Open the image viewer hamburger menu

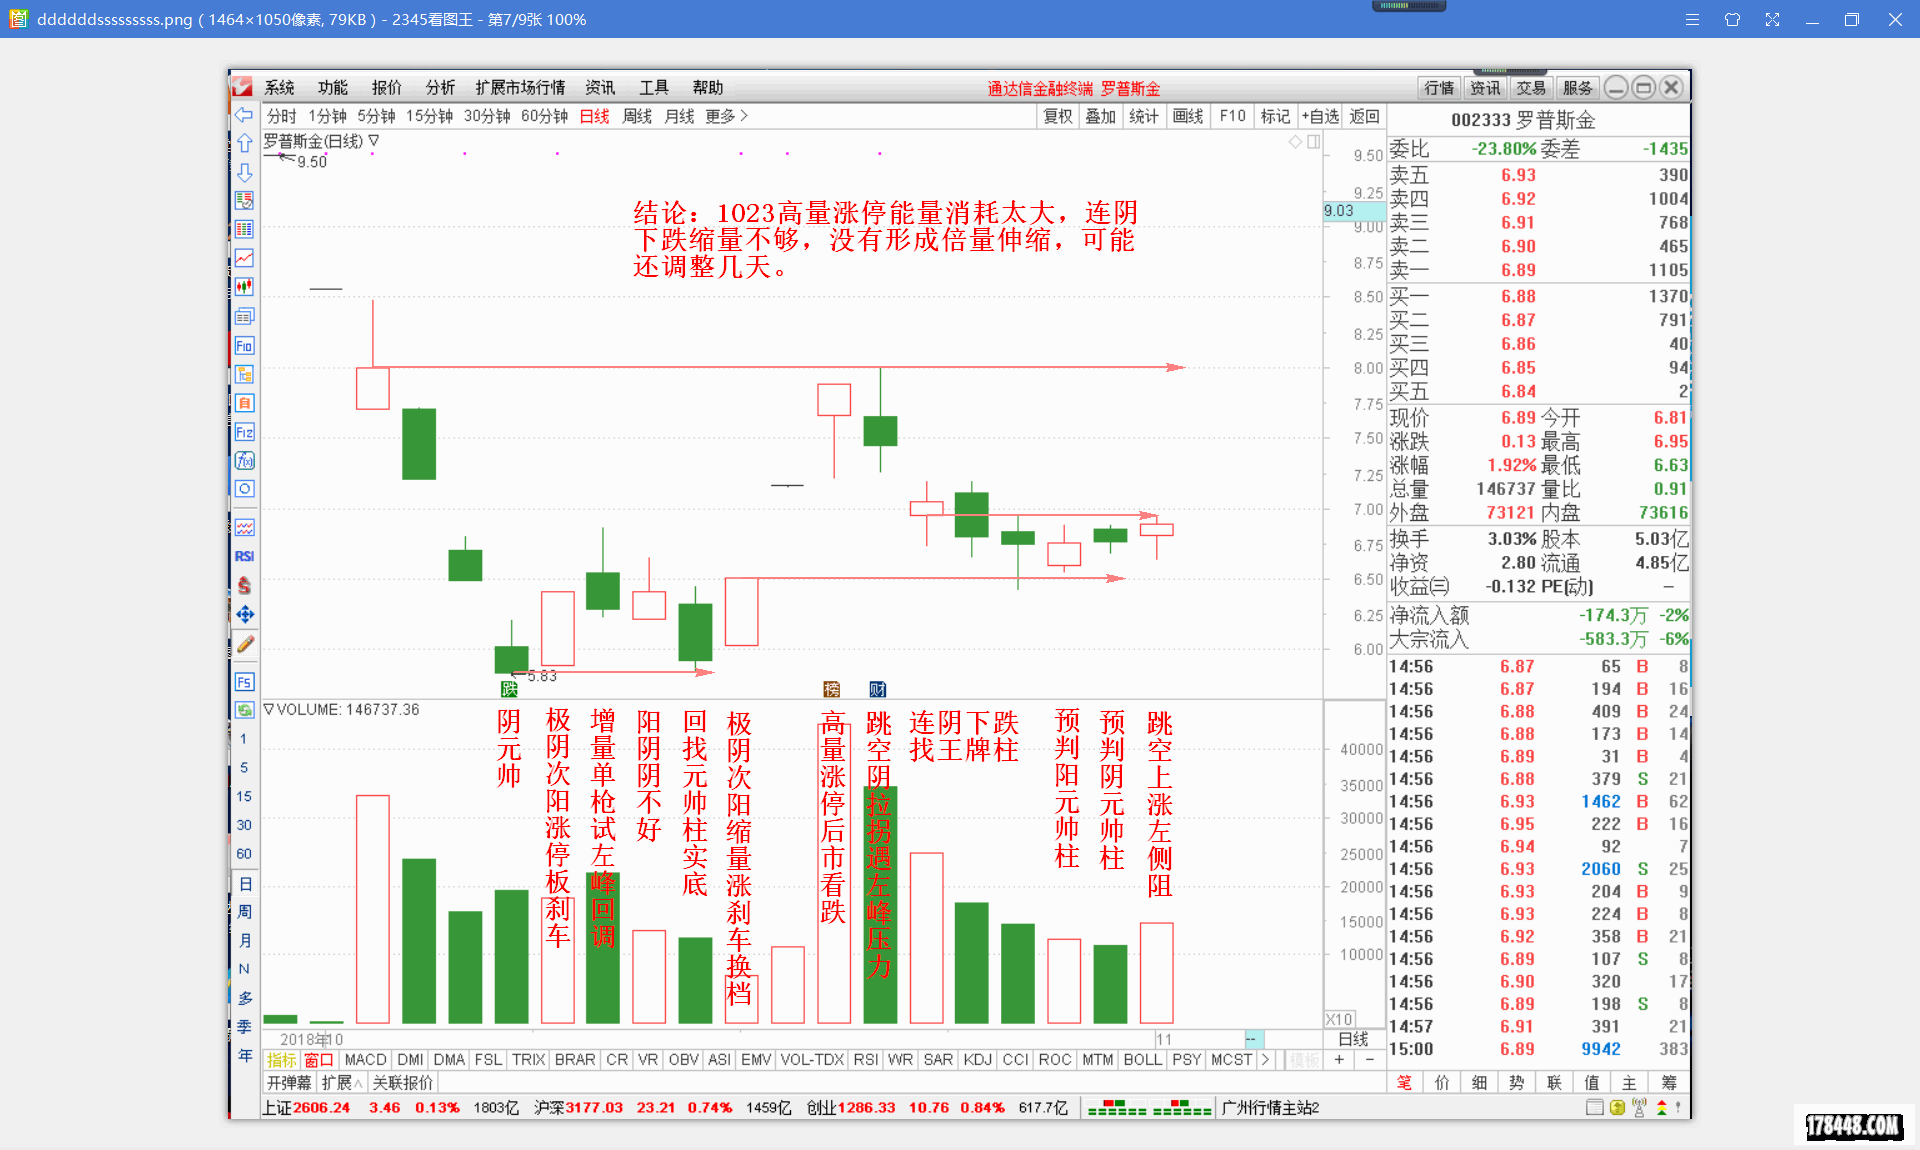[1692, 19]
